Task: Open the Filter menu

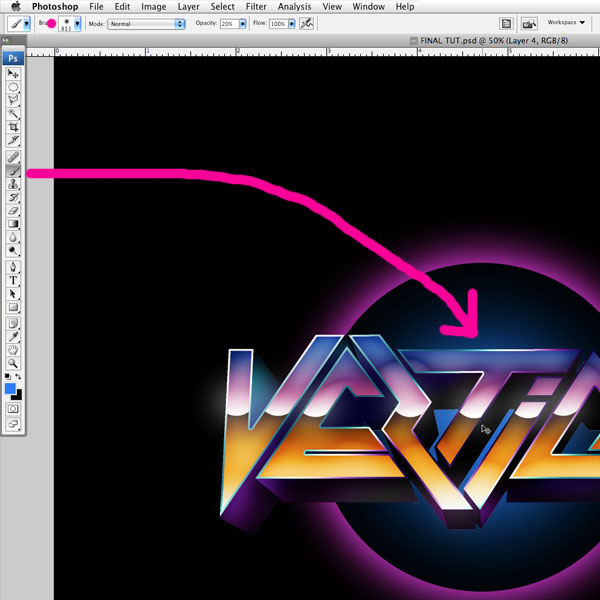Action: (256, 7)
